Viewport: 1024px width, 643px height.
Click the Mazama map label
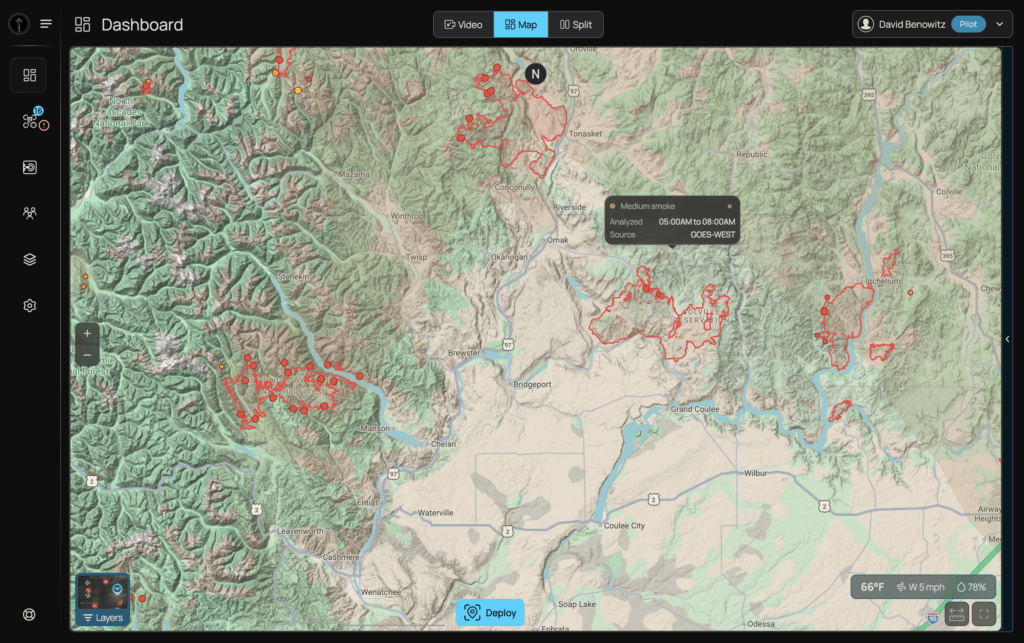point(354,174)
